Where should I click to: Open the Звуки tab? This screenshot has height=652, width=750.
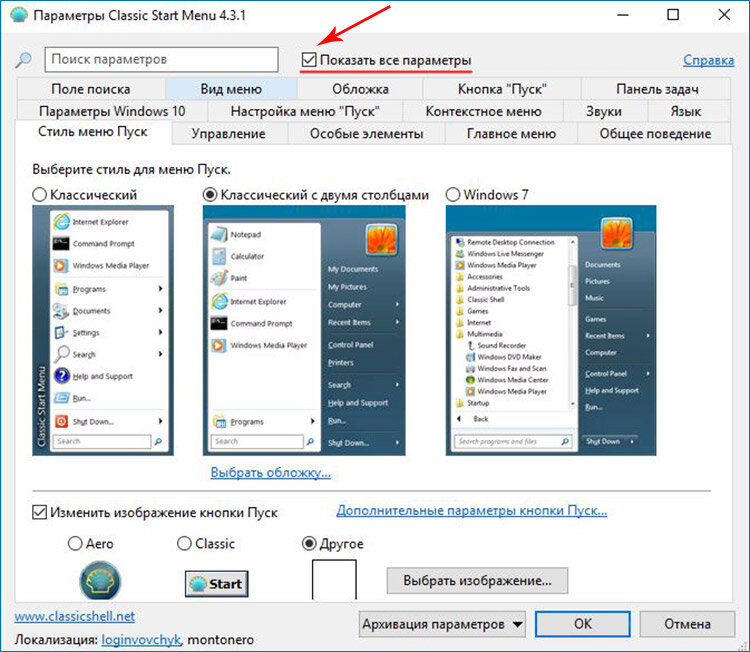point(604,111)
